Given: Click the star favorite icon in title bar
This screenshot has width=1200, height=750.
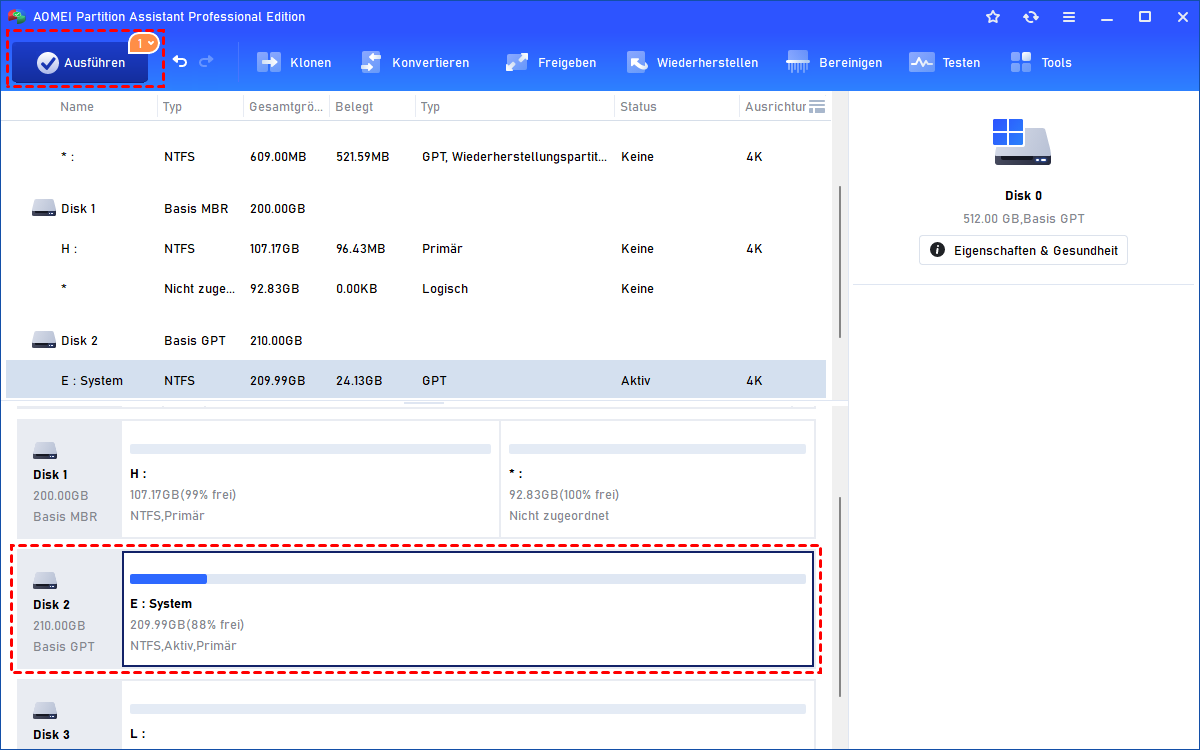Looking at the screenshot, I should point(993,17).
